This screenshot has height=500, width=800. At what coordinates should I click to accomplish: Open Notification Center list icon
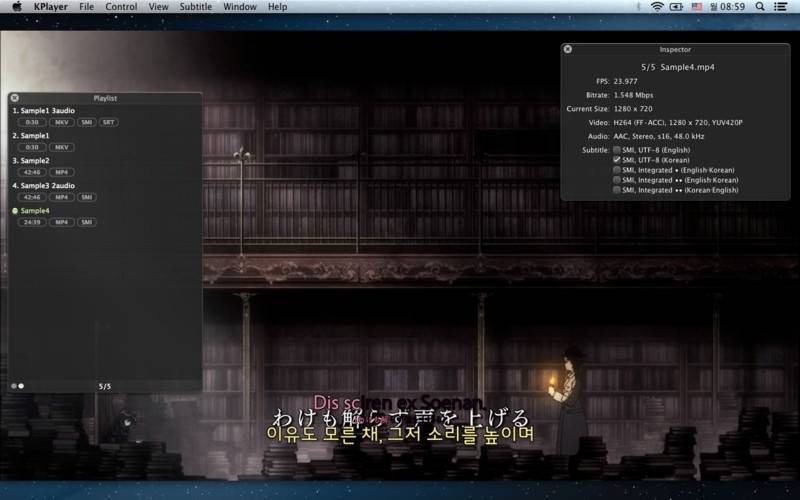780,7
